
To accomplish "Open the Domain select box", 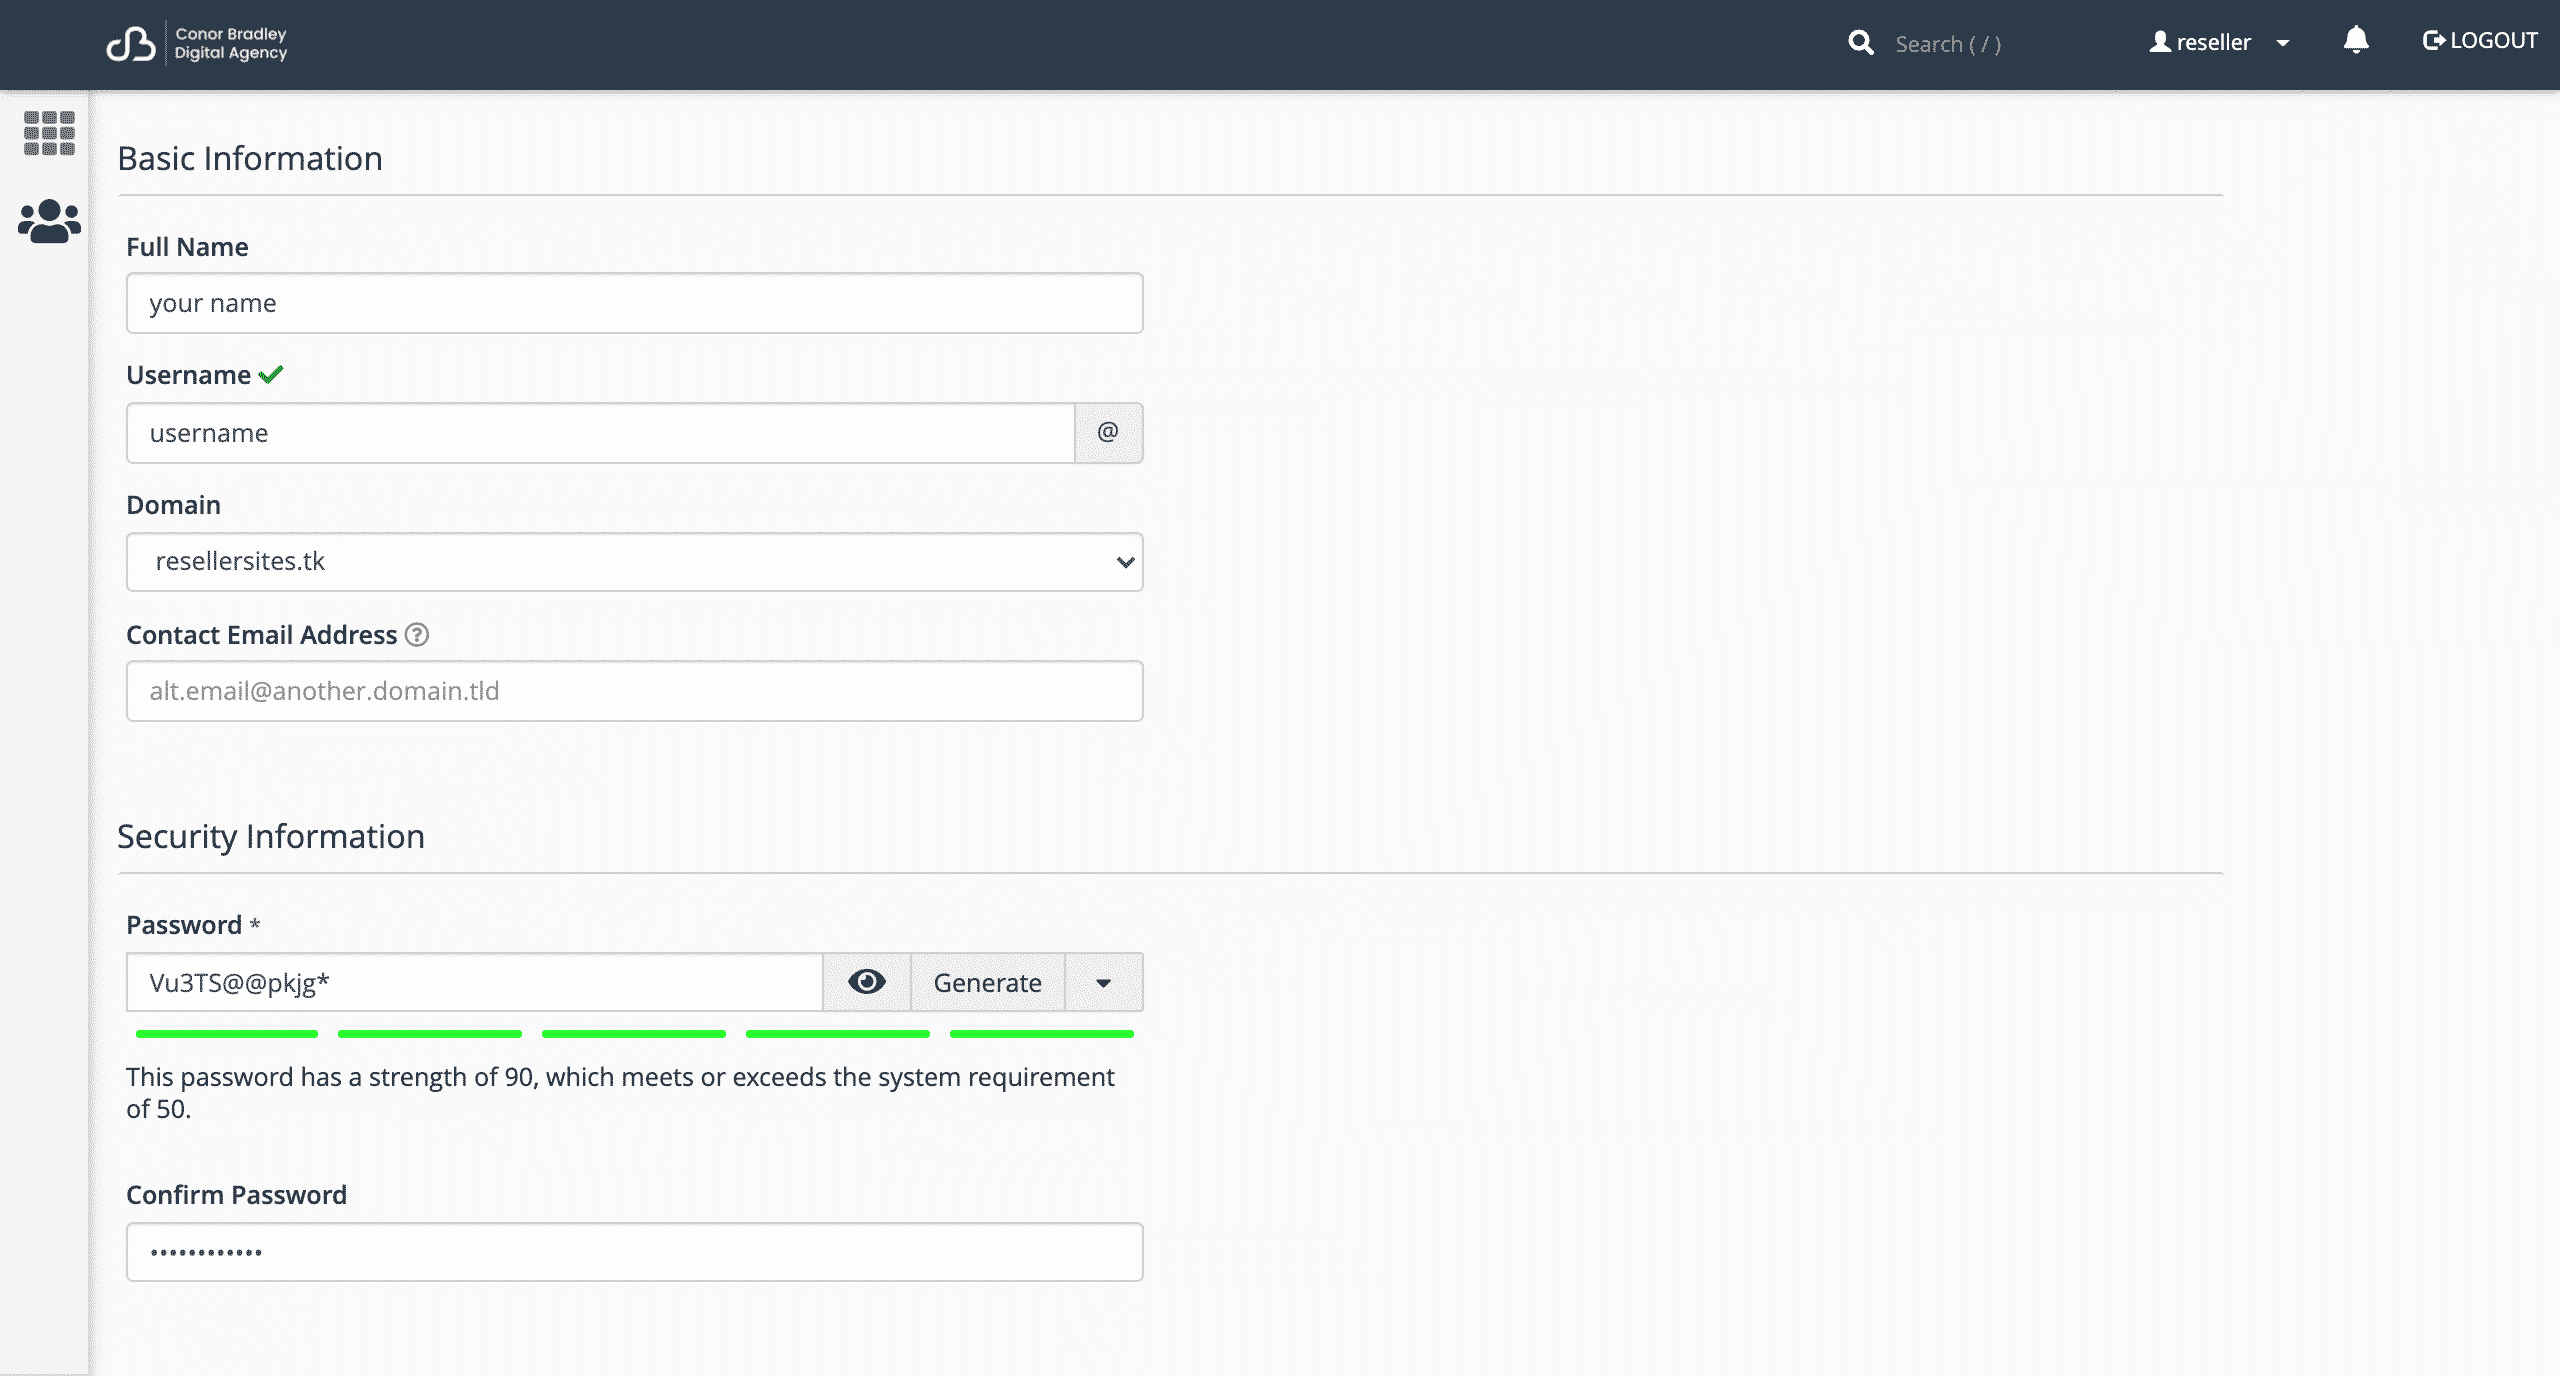I will [x=634, y=562].
